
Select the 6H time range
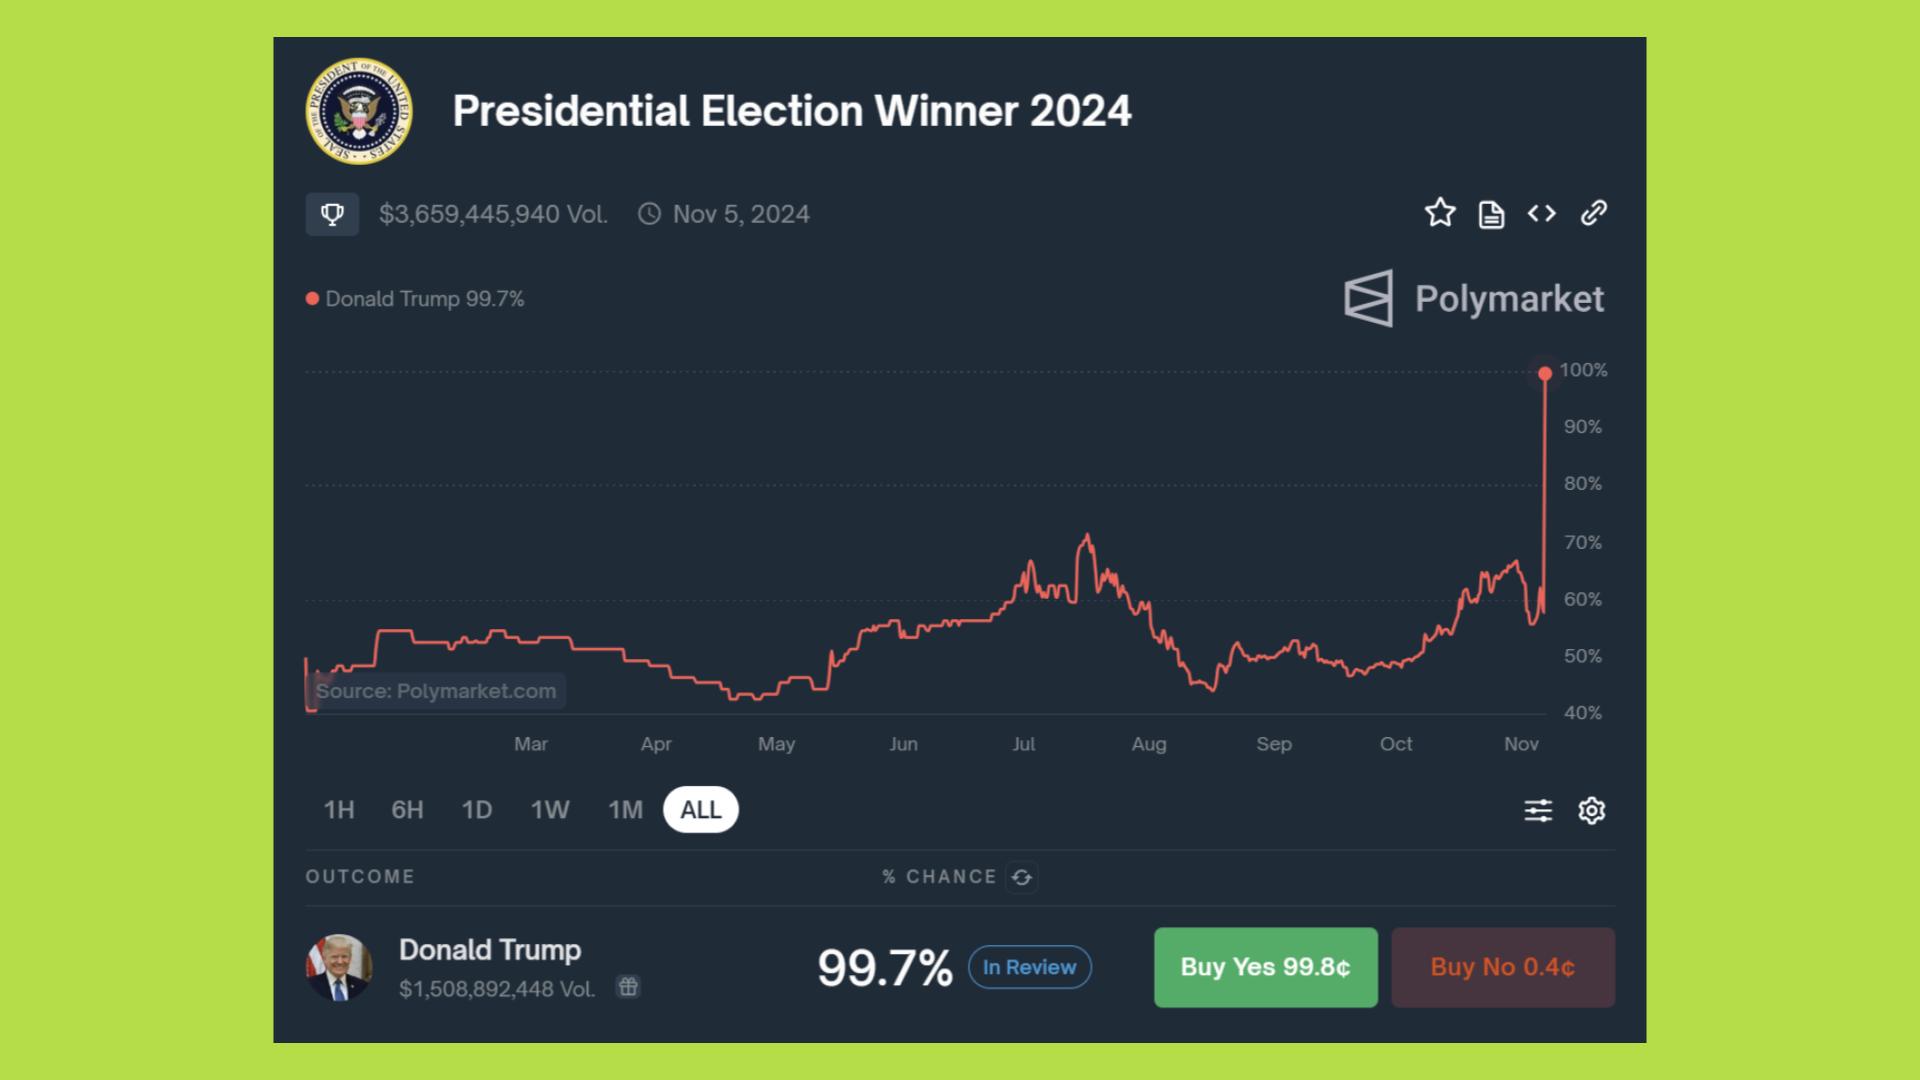(x=407, y=810)
